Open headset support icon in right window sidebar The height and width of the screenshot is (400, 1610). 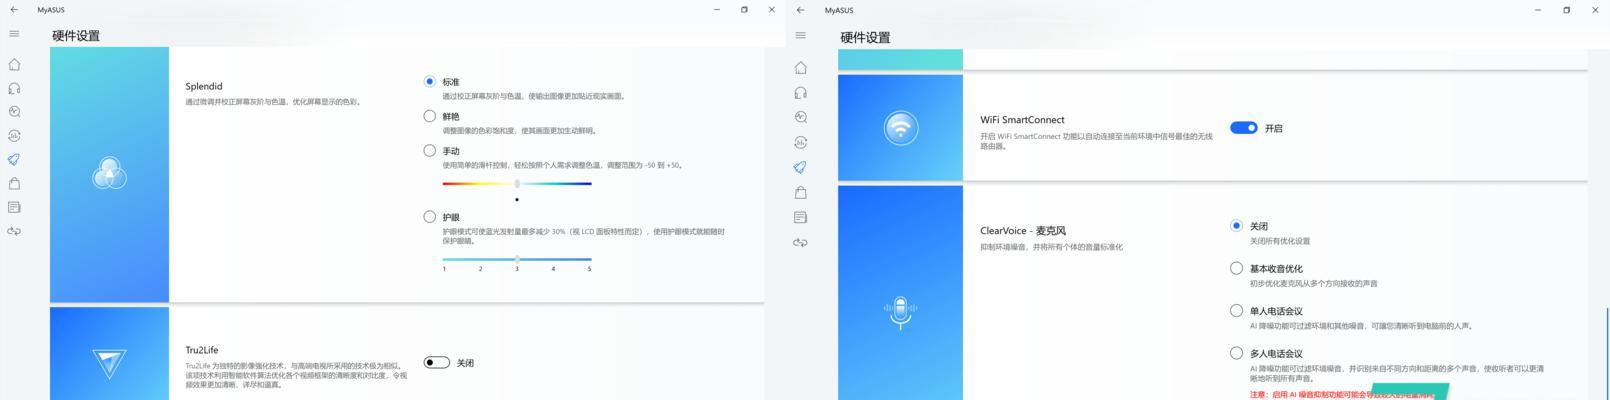point(800,93)
